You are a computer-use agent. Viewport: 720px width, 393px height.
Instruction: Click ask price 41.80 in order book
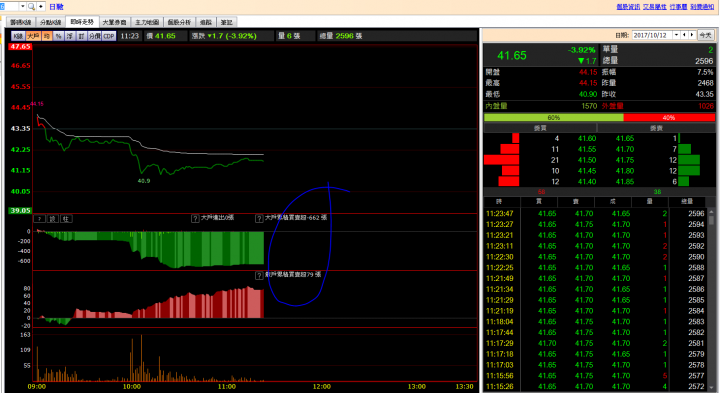624,171
